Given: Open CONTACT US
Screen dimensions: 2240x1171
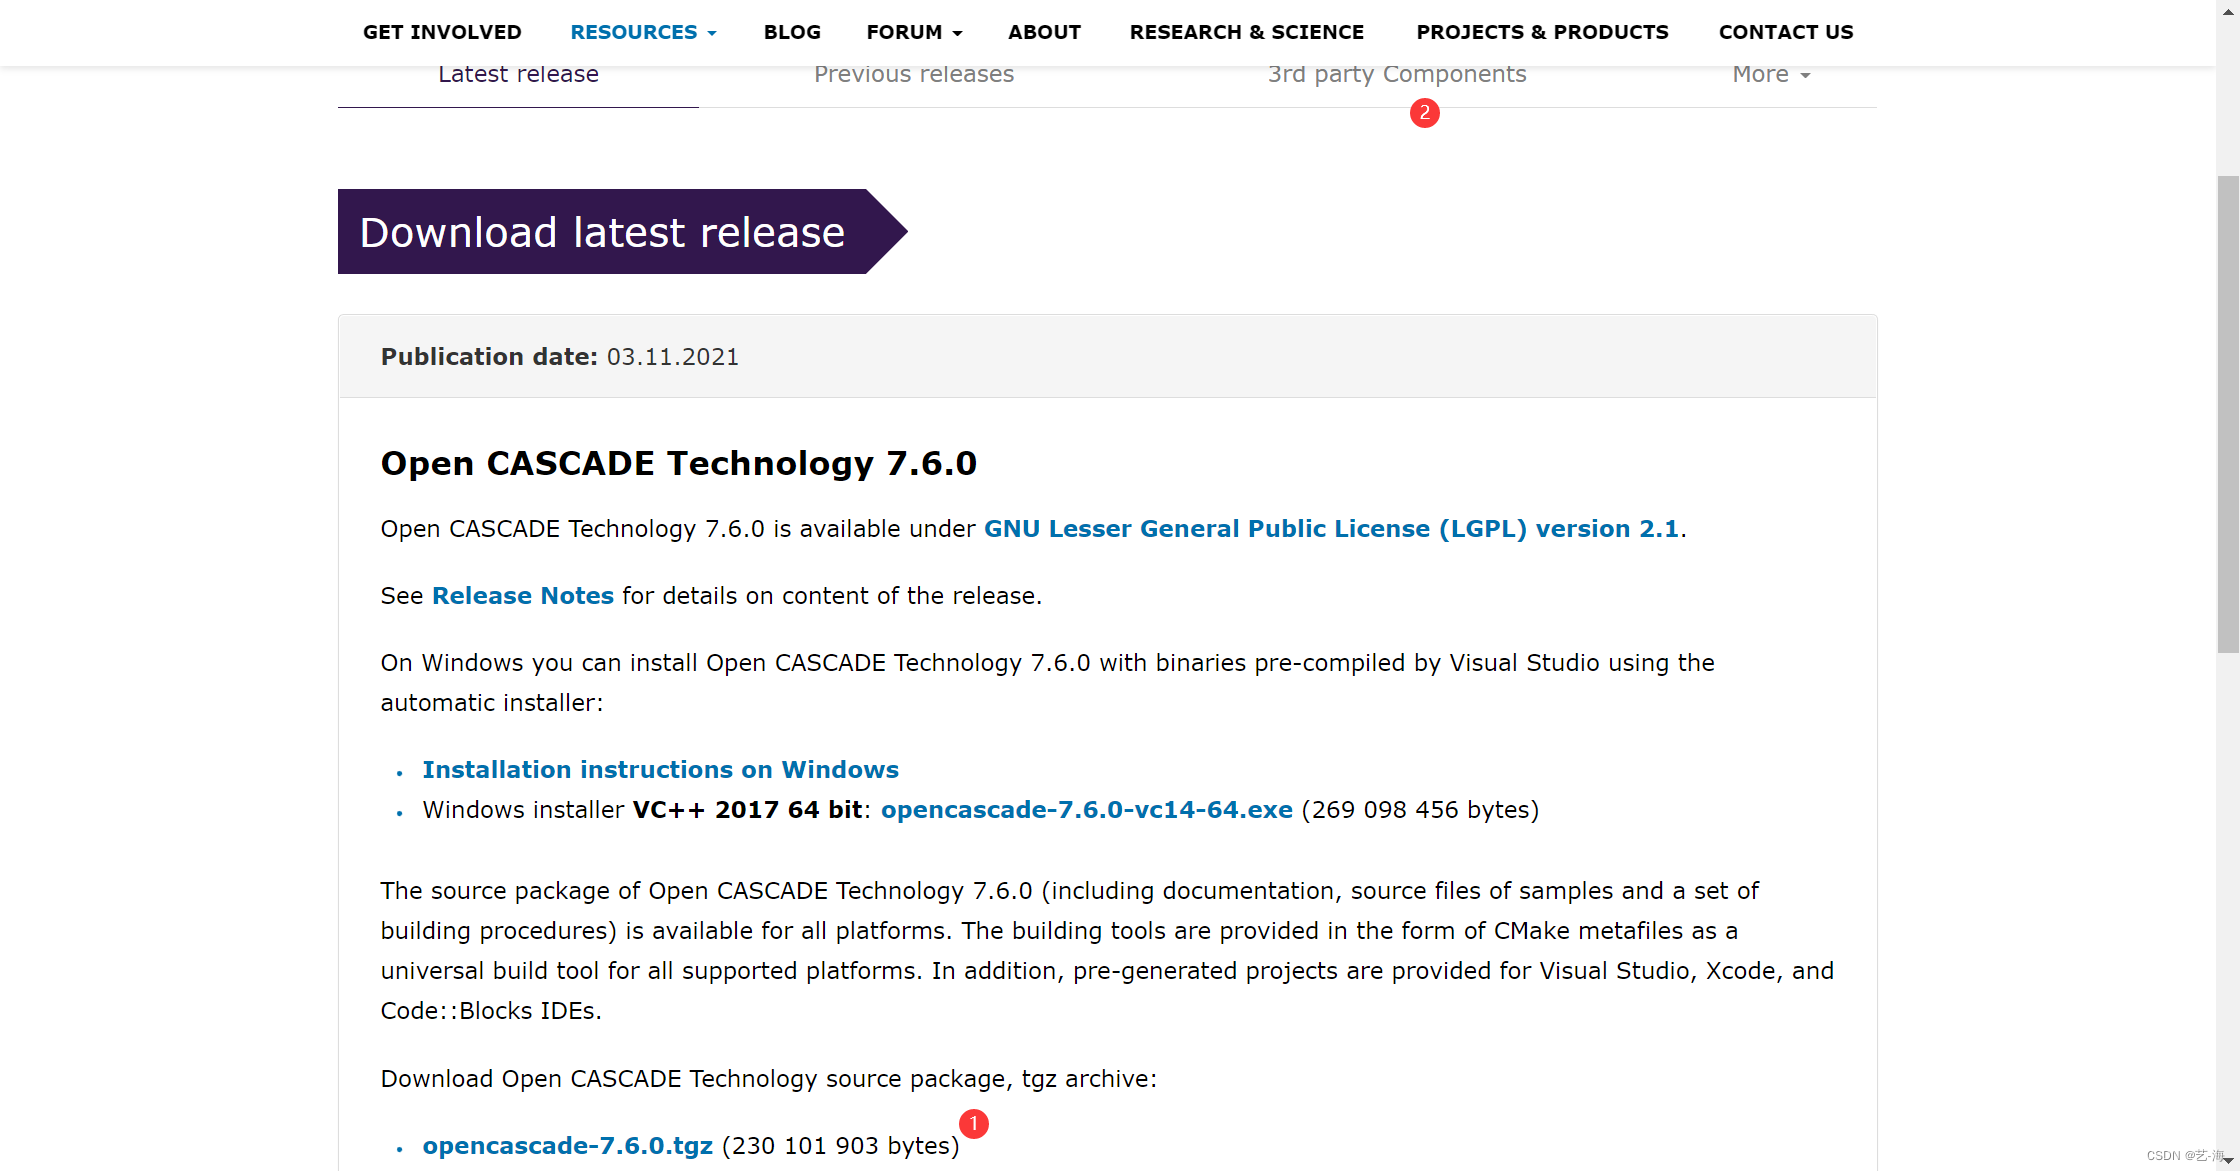Looking at the screenshot, I should pyautogui.click(x=1786, y=31).
